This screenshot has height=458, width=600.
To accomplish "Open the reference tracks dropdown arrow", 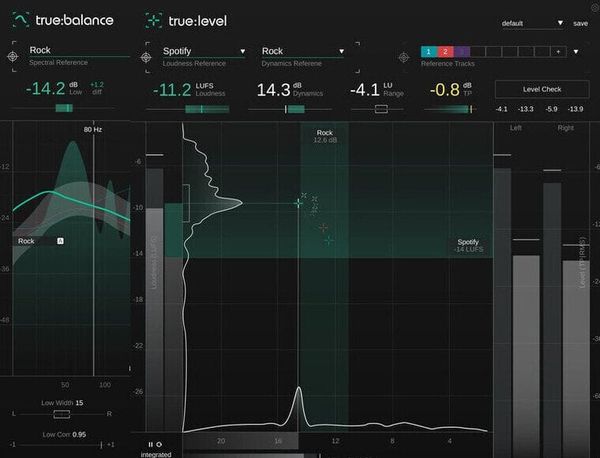I will click(x=576, y=51).
